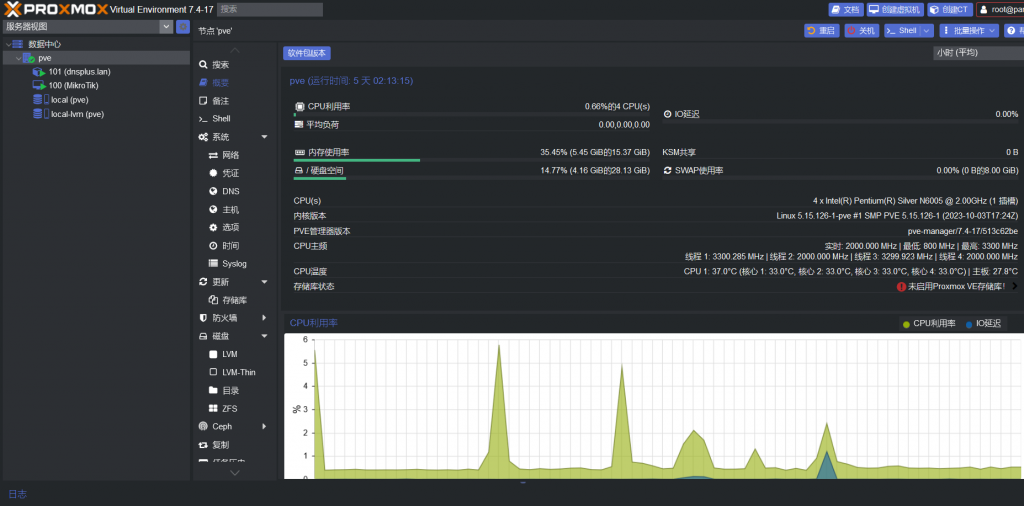Toggle IO延迟 series in chart legend
The image size is (1024, 506).
click(x=983, y=324)
